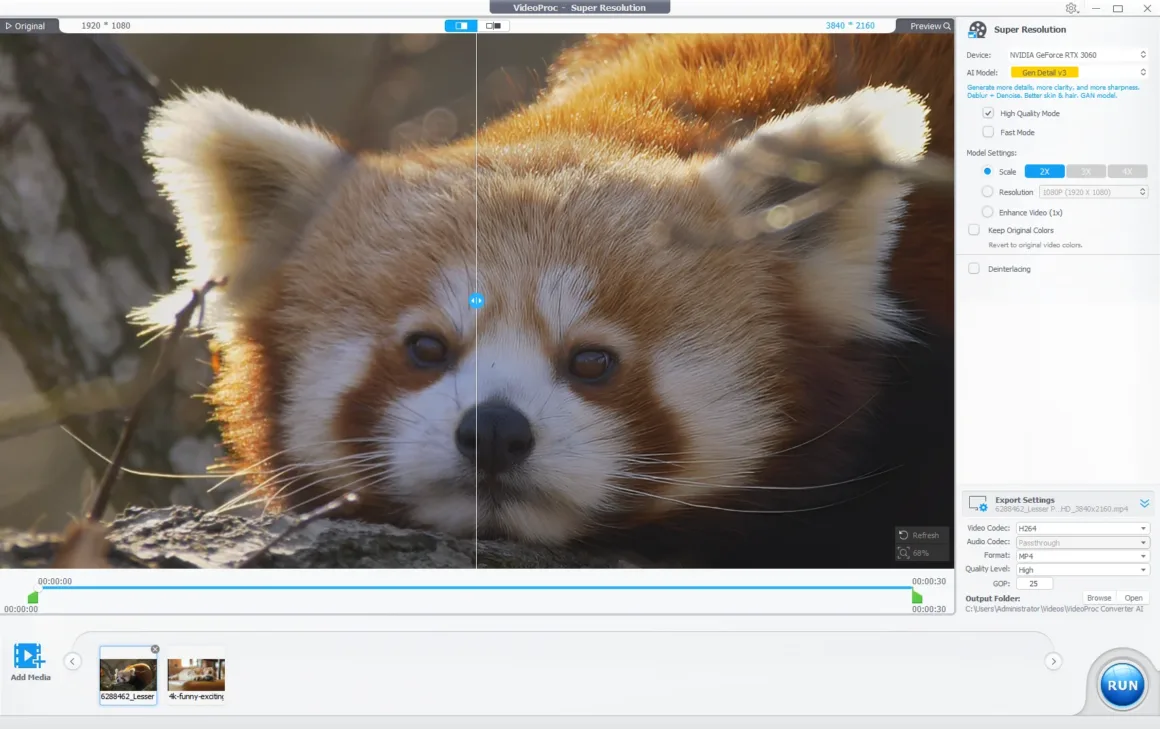1160x729 pixels.
Task: Select the 6288462_Lesser red panda thumbnail
Action: (128, 675)
